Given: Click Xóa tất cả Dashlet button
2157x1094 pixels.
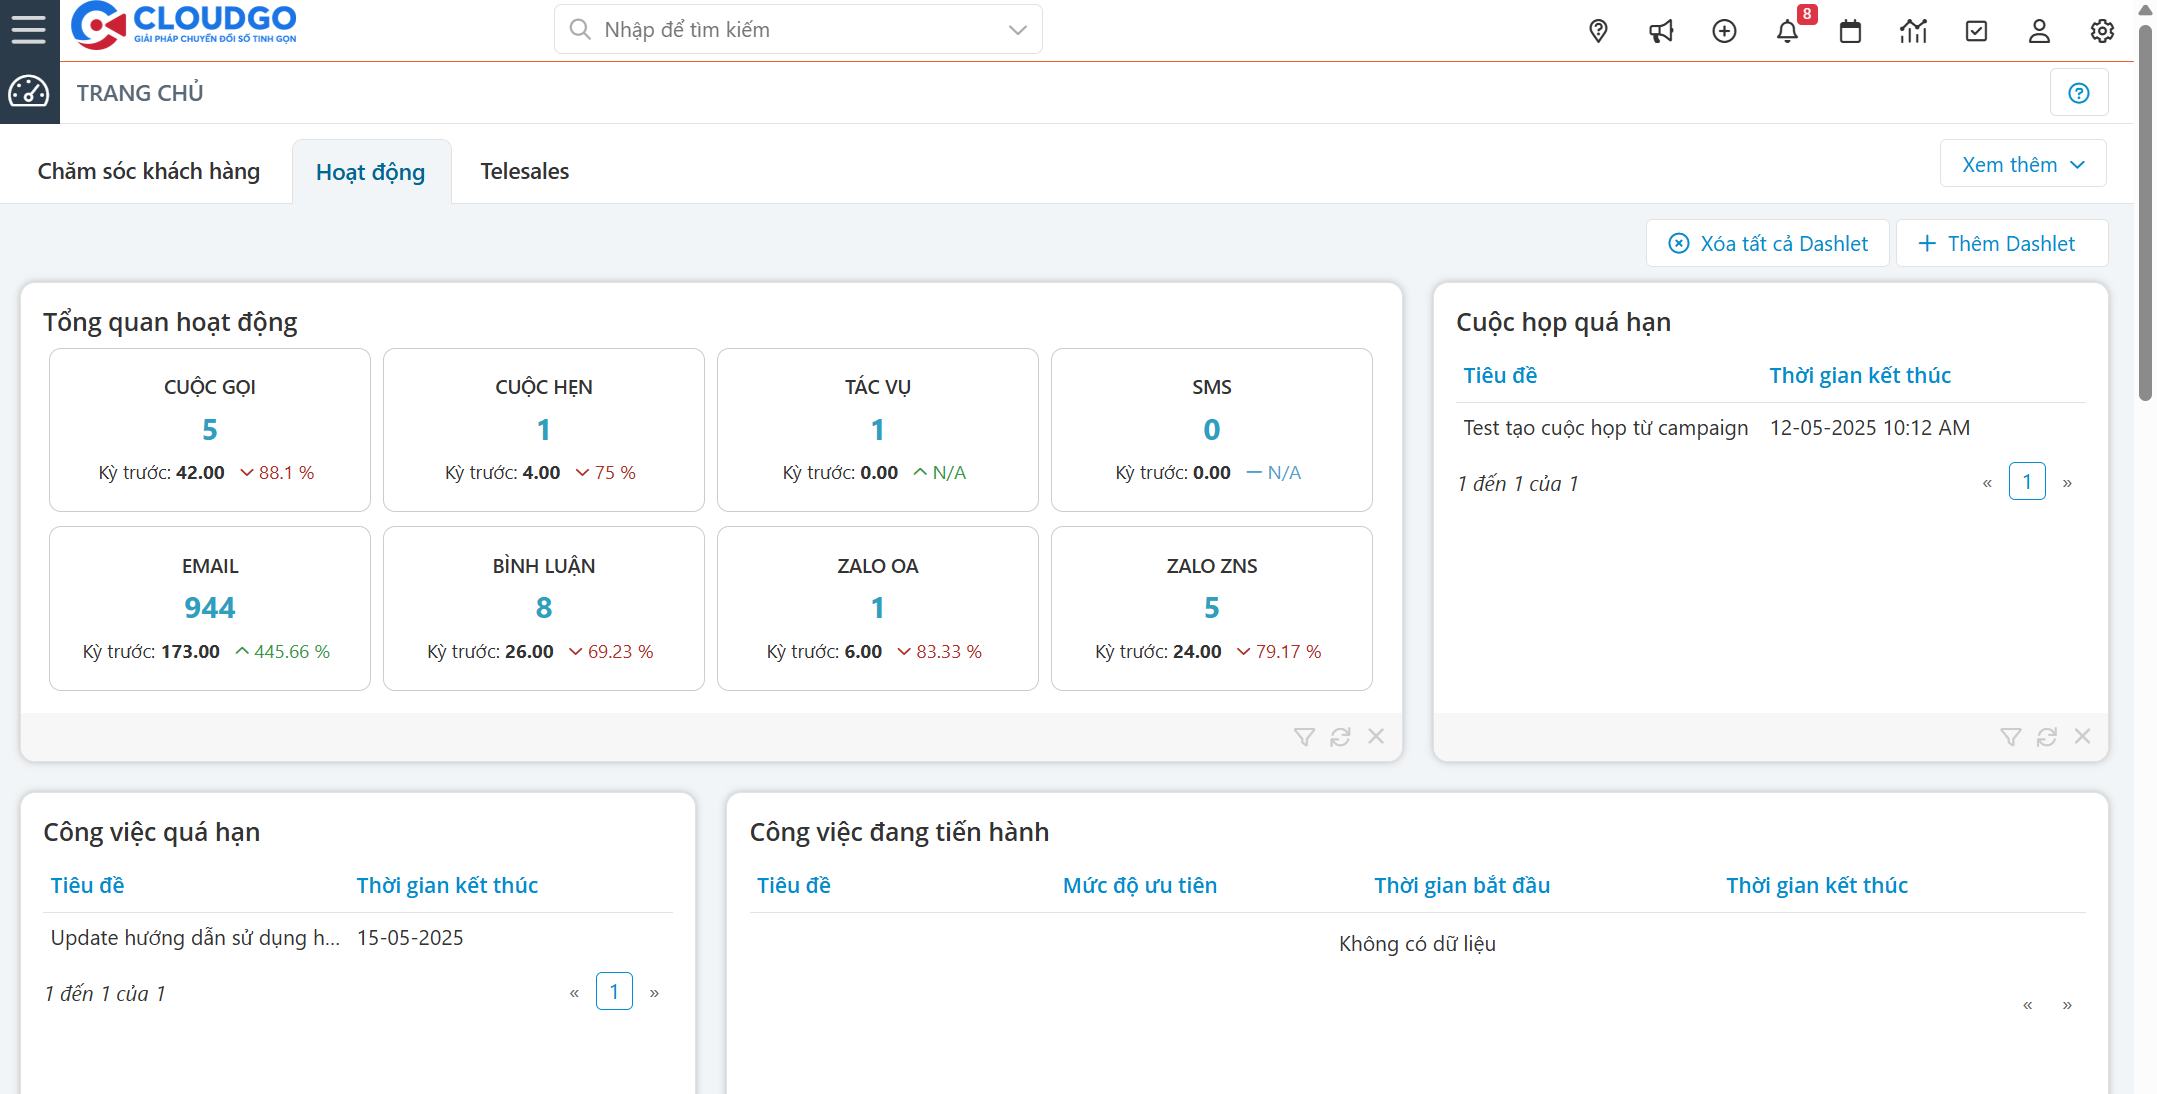Looking at the screenshot, I should tap(1767, 243).
